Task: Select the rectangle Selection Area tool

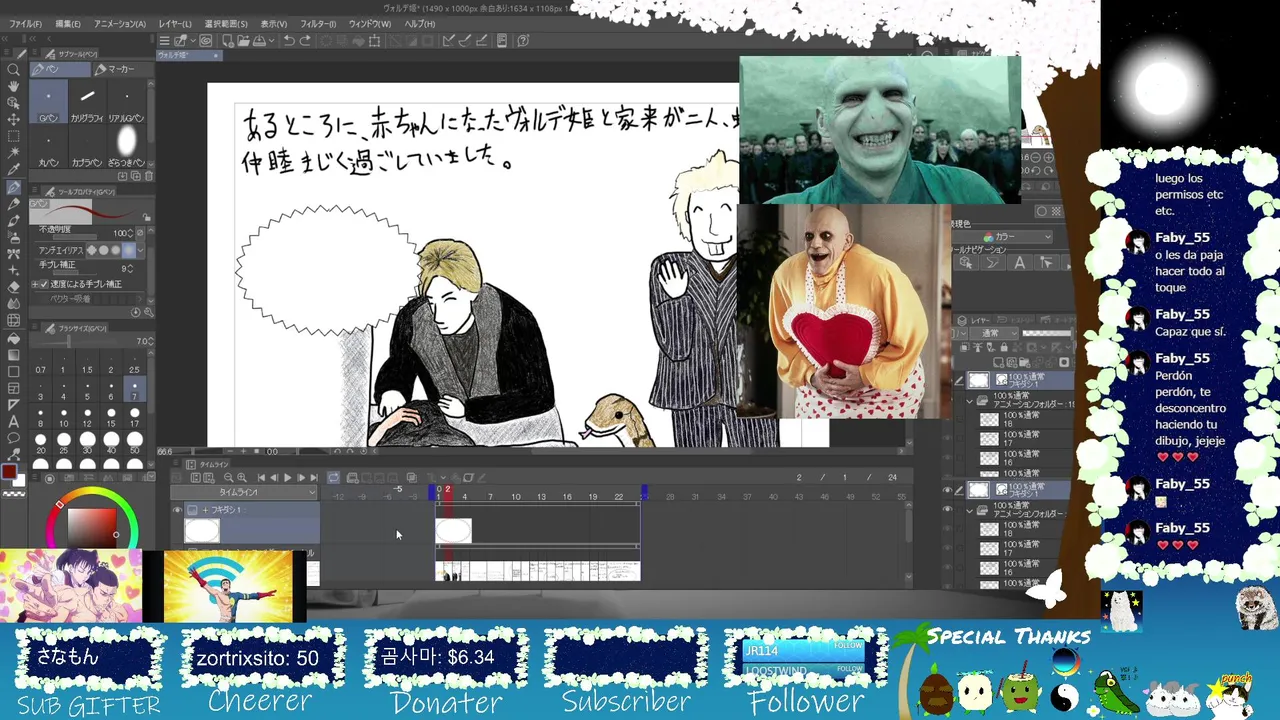Action: tap(13, 137)
